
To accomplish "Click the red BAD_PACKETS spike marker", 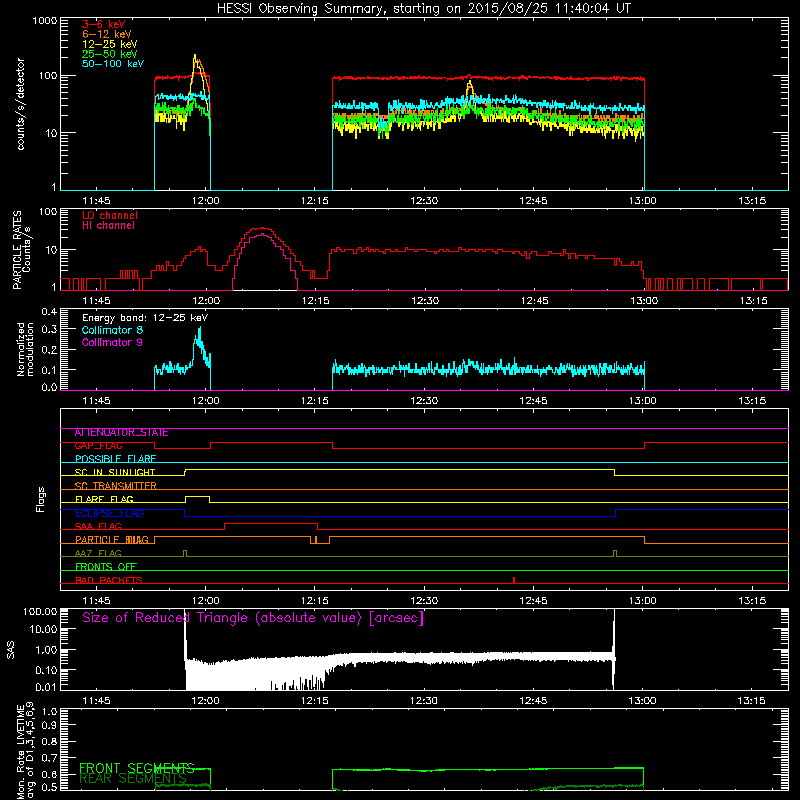I will (x=514, y=580).
